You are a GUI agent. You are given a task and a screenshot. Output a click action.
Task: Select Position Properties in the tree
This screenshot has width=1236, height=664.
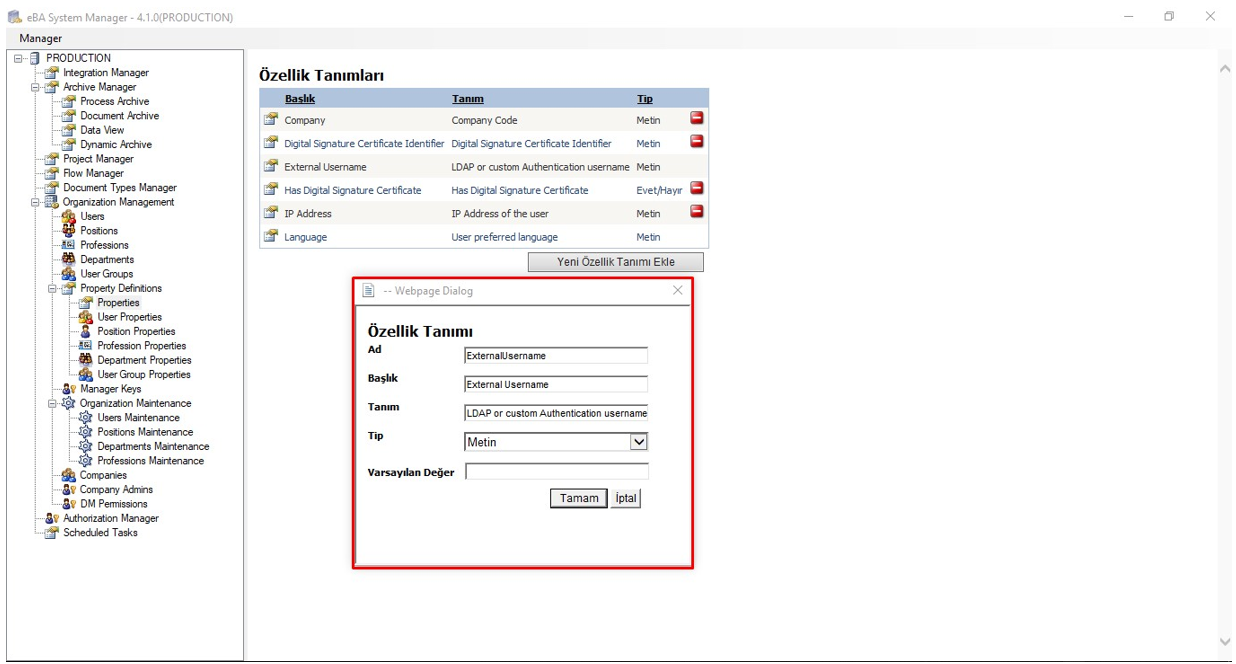click(x=136, y=332)
